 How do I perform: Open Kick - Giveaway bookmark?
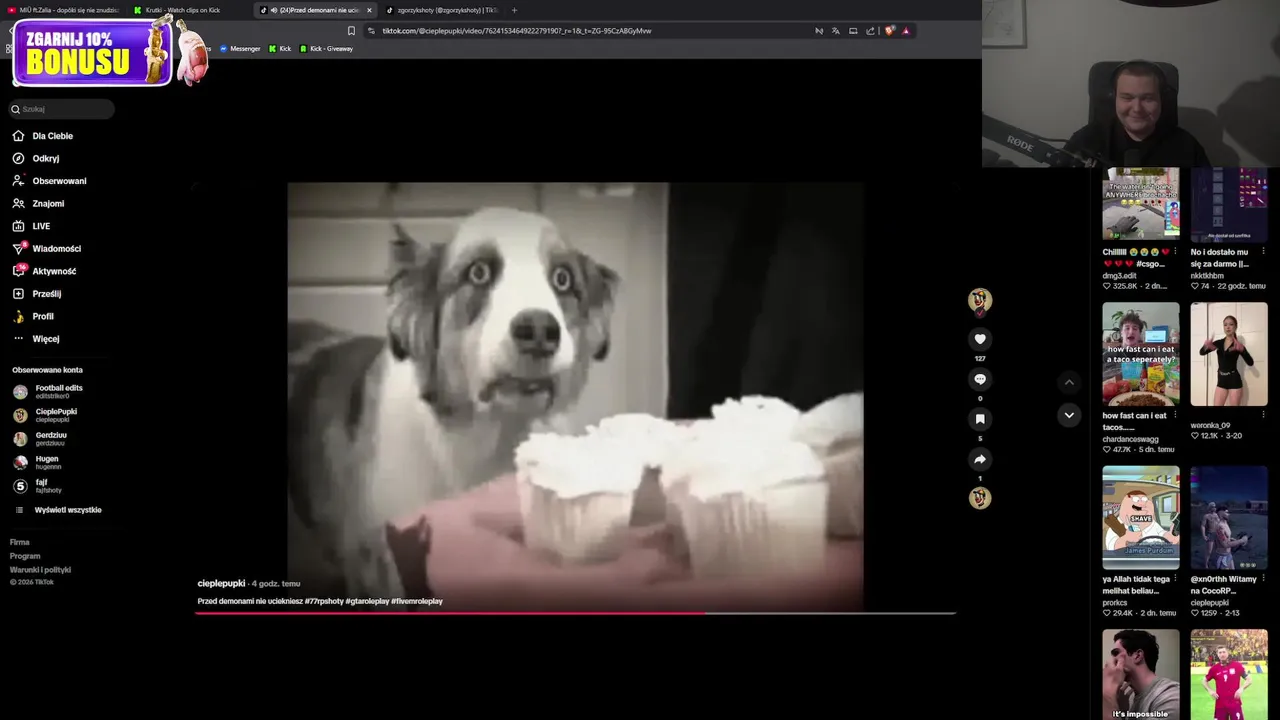[x=326, y=49]
